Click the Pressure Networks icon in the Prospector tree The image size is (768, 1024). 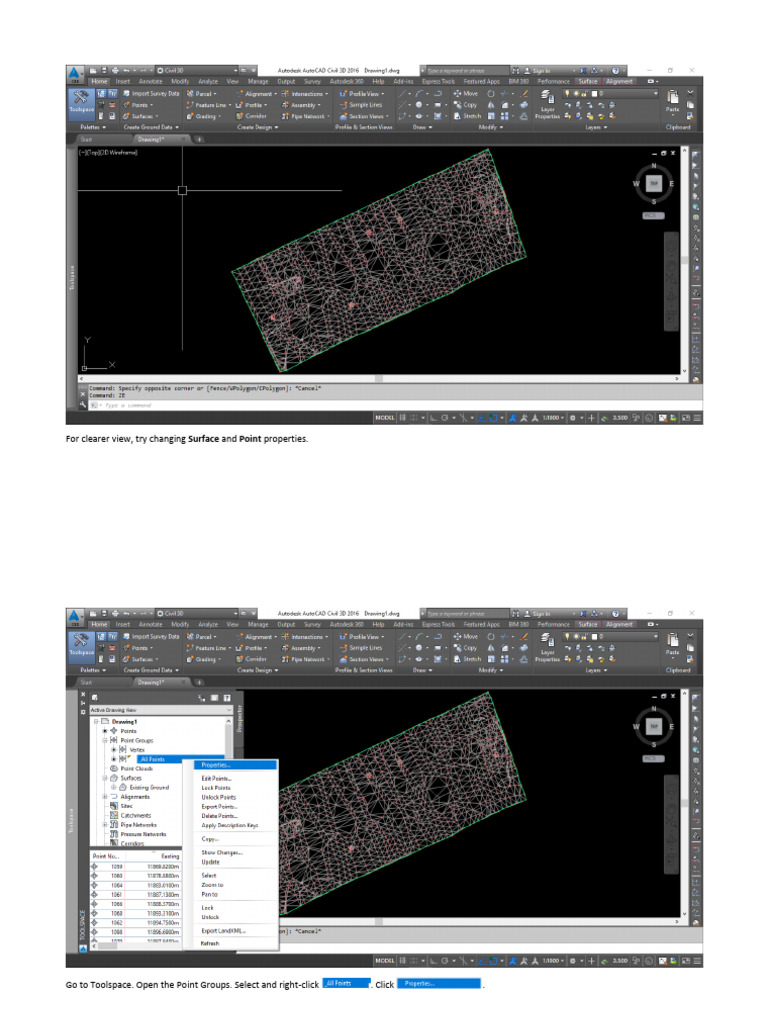click(x=114, y=833)
